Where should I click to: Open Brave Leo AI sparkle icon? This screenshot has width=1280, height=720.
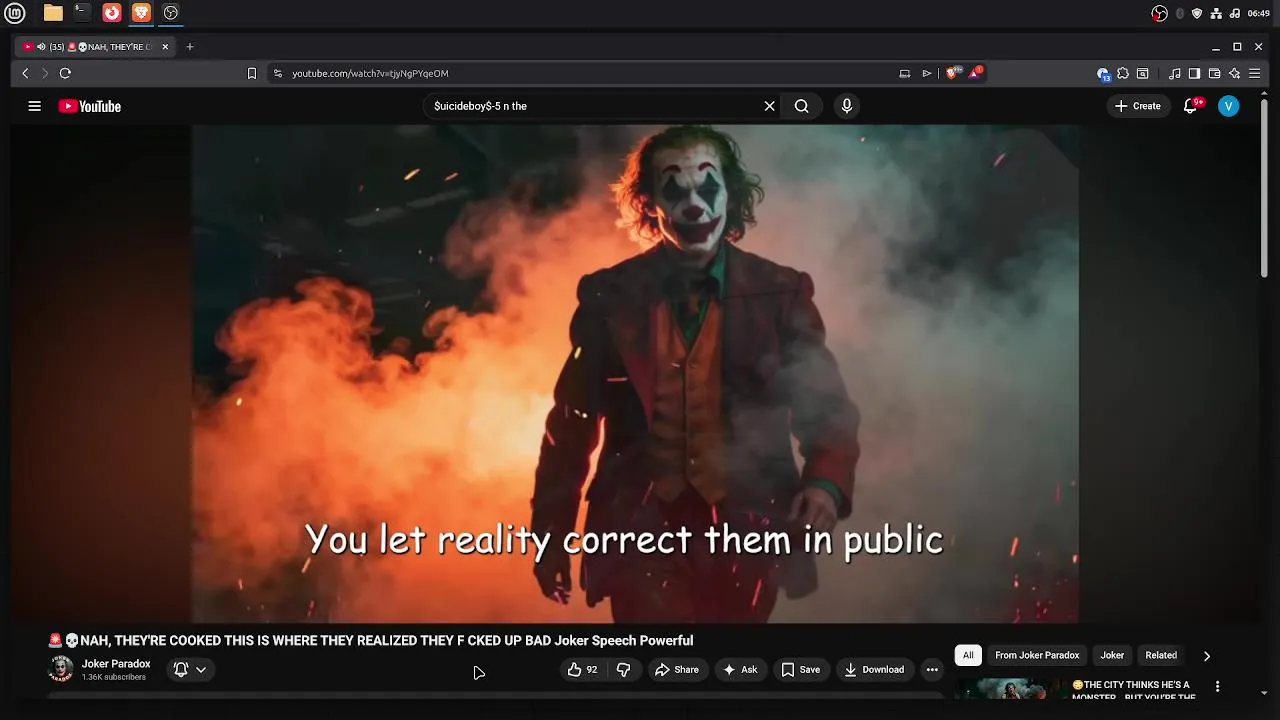click(1235, 73)
